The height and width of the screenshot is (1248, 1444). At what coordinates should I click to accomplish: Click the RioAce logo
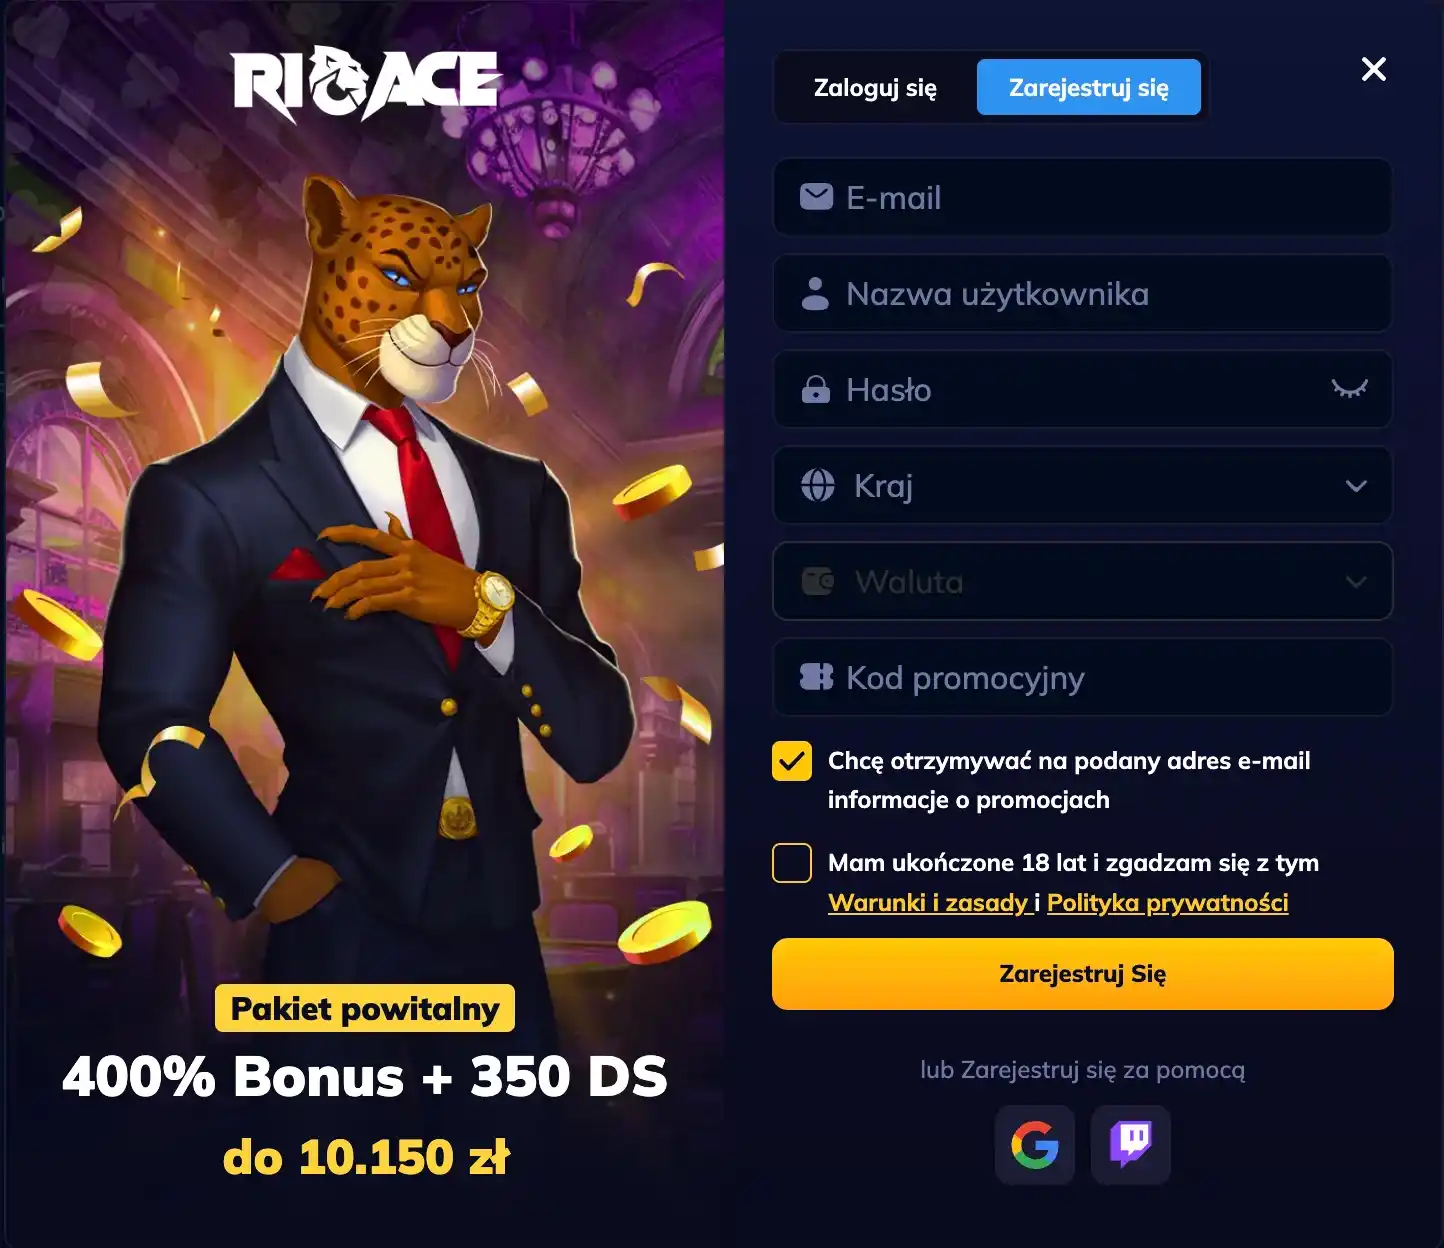[x=366, y=83]
